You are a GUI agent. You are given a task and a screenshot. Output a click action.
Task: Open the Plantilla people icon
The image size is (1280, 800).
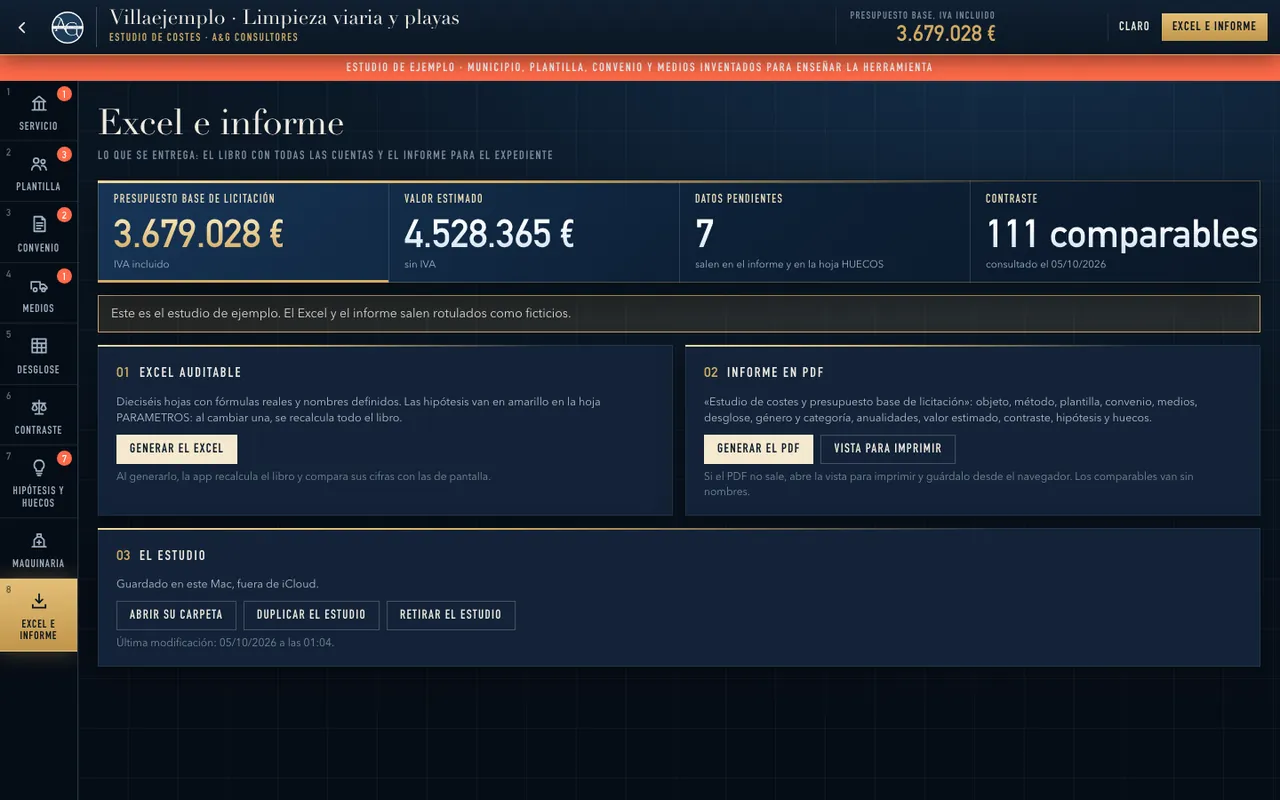(x=39, y=164)
